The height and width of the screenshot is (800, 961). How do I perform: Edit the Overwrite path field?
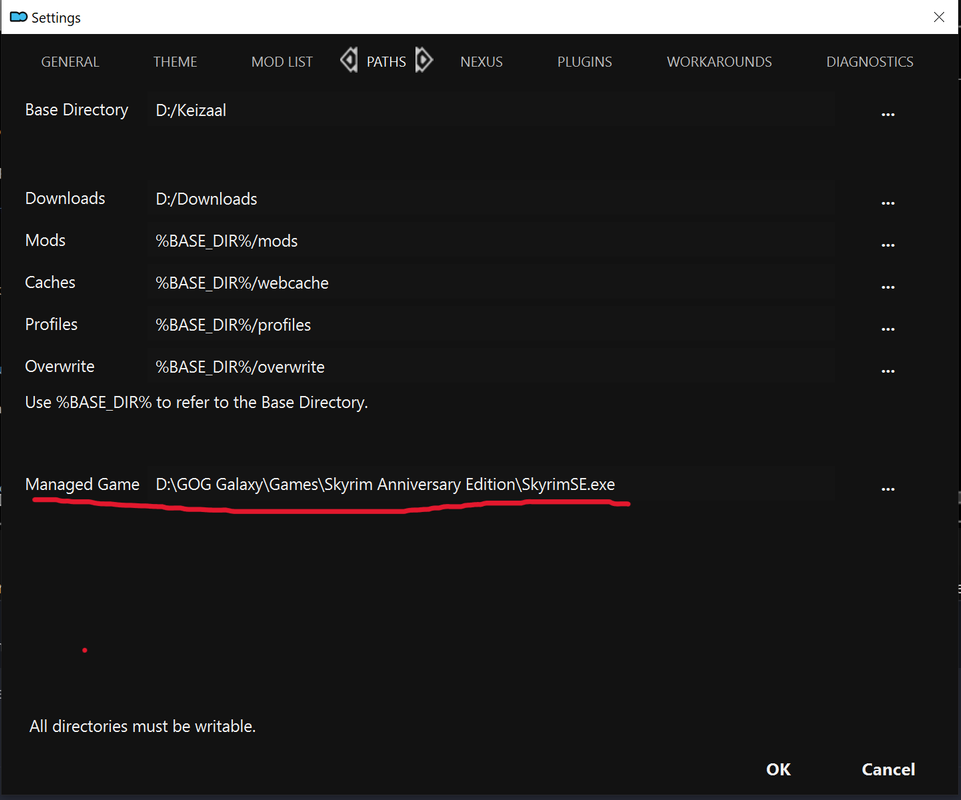click(x=490, y=367)
